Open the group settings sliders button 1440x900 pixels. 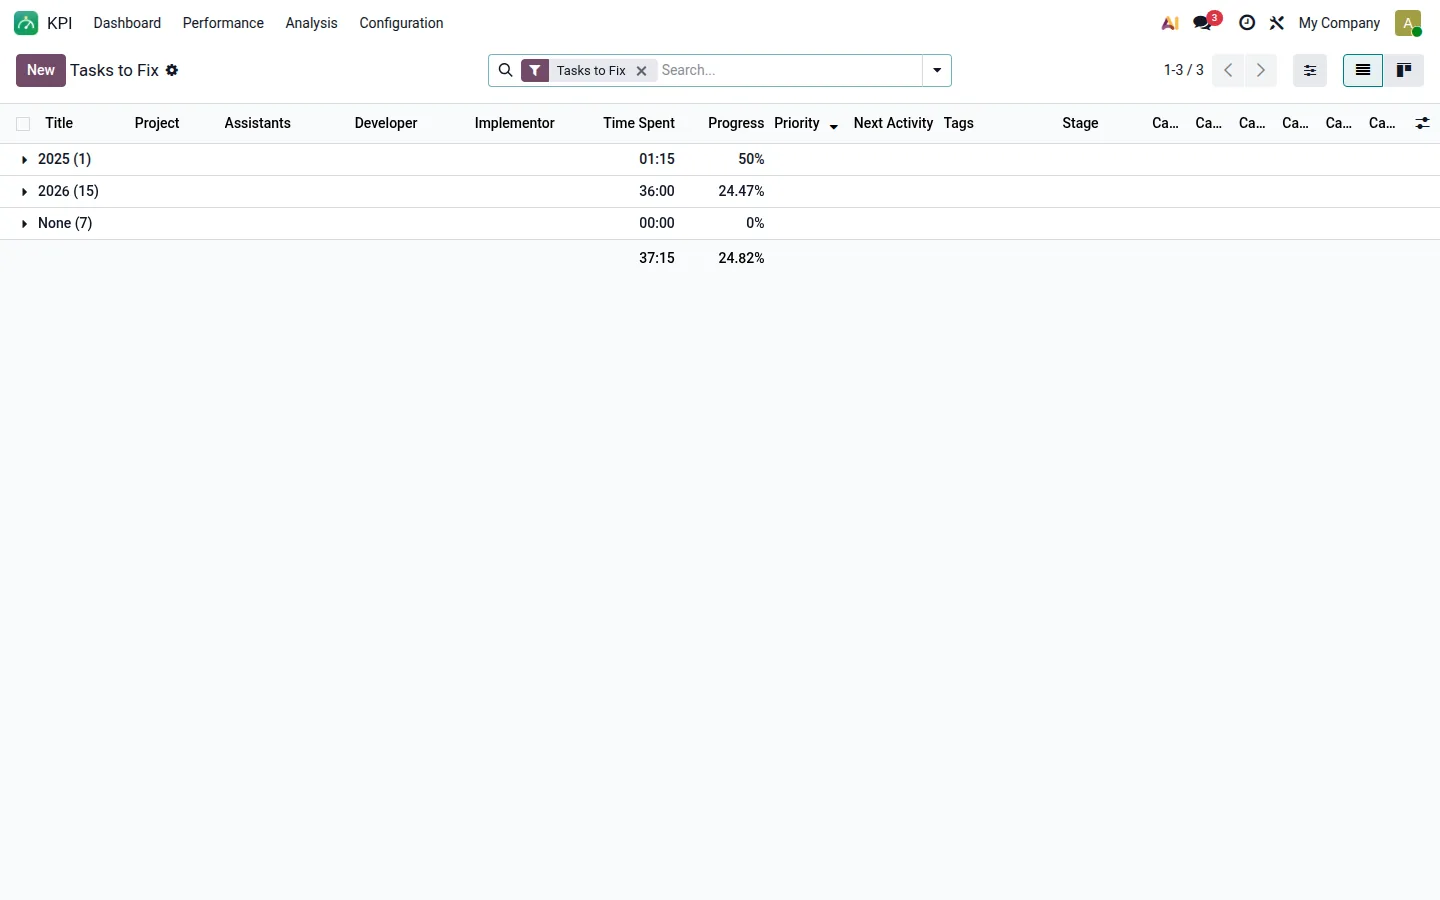pyautogui.click(x=1310, y=70)
